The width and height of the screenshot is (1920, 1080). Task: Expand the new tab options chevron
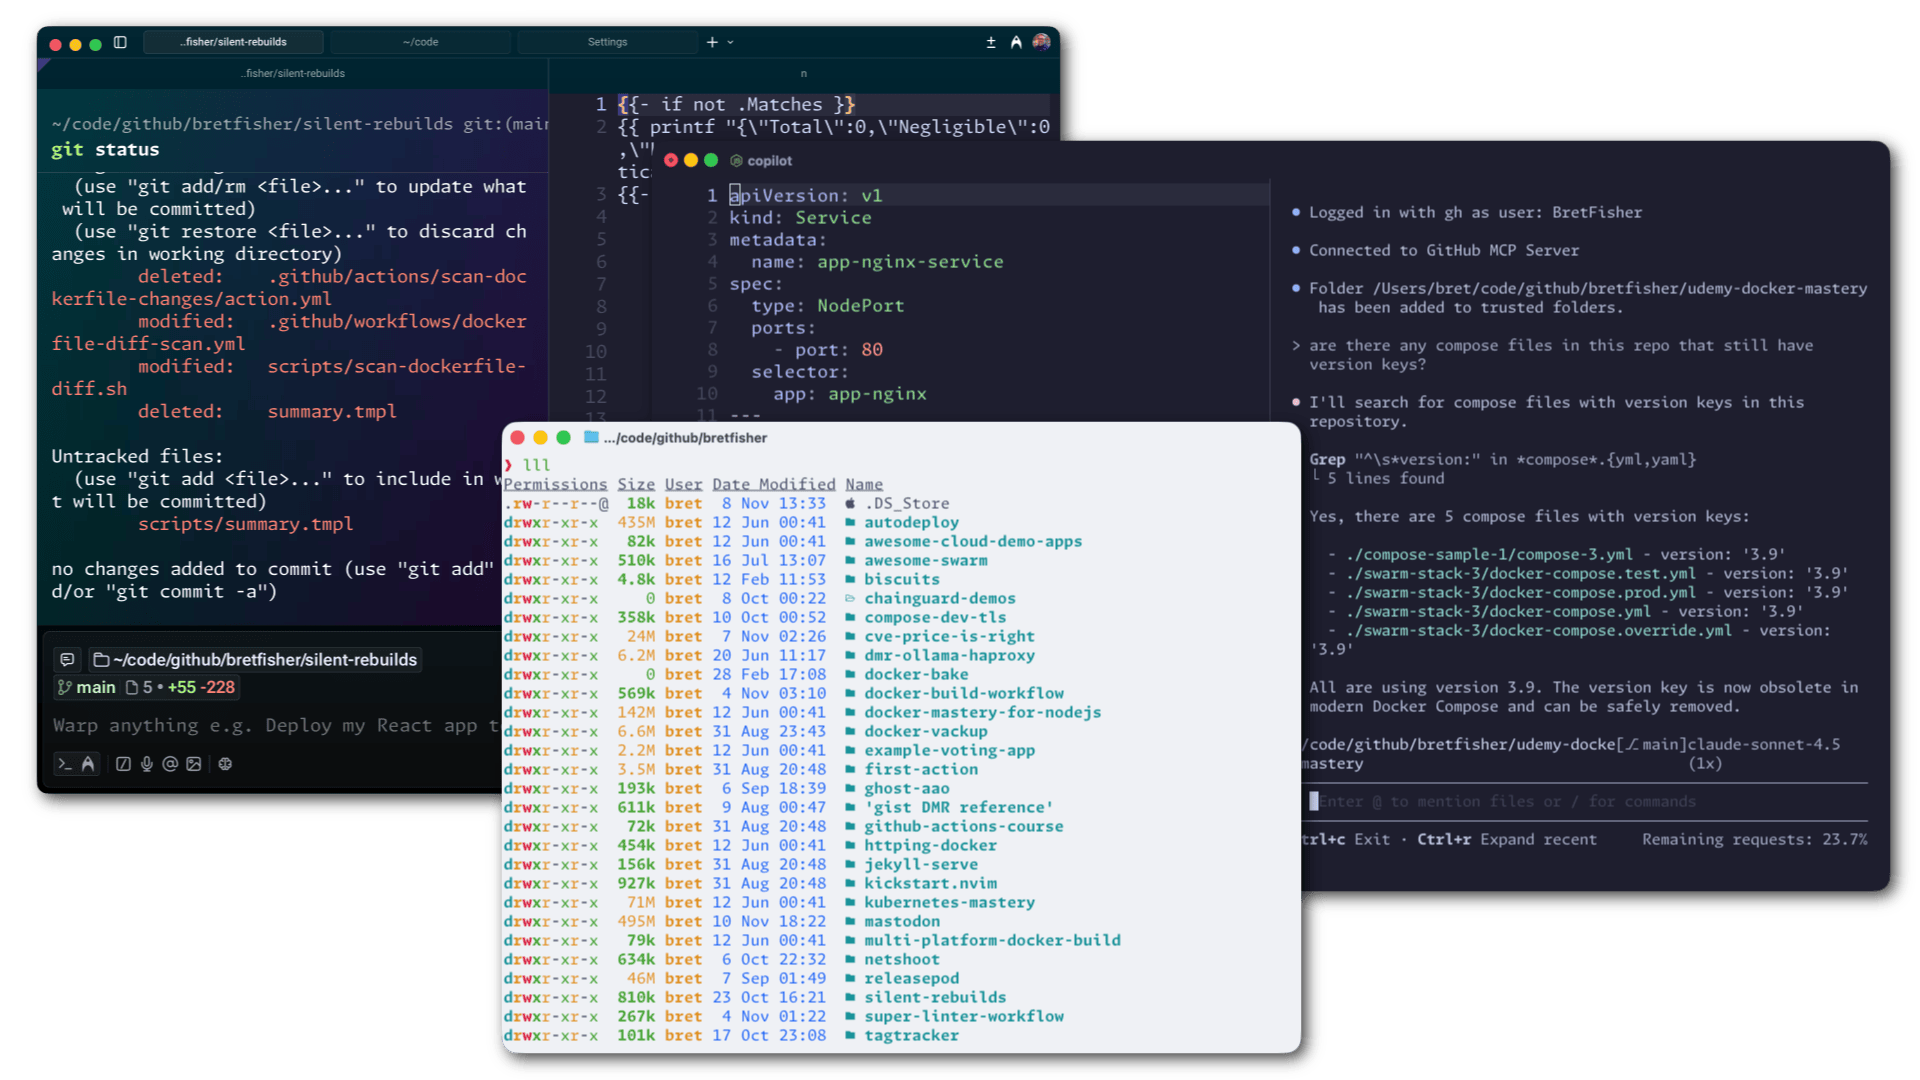coord(731,42)
